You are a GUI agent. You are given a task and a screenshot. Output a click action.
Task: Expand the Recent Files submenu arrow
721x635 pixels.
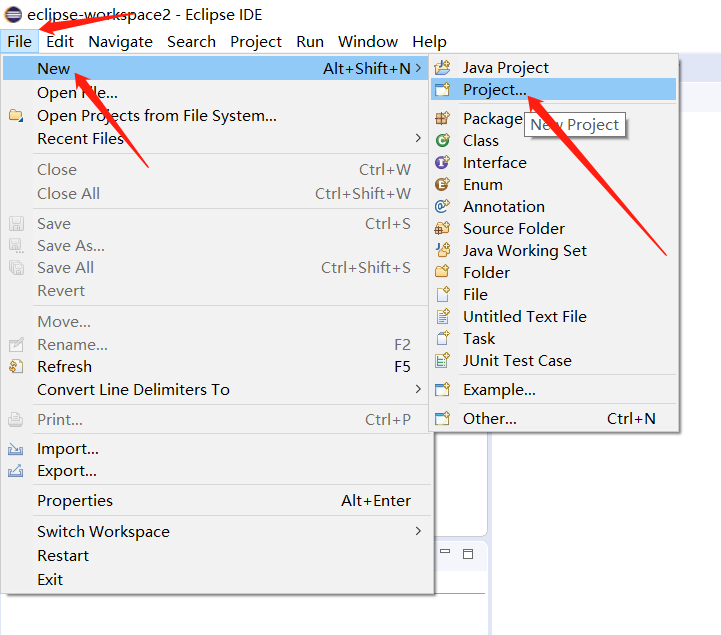pyautogui.click(x=418, y=139)
